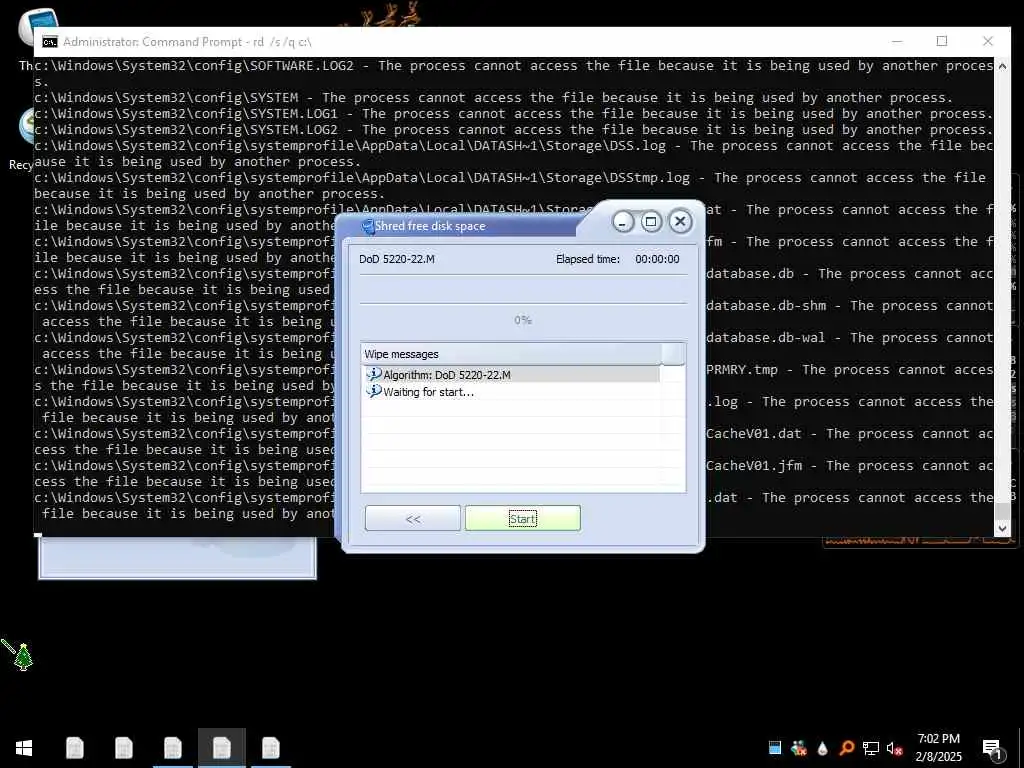1024x768 pixels.
Task: Click the green Start button in shredder dialog
Action: pos(522,519)
